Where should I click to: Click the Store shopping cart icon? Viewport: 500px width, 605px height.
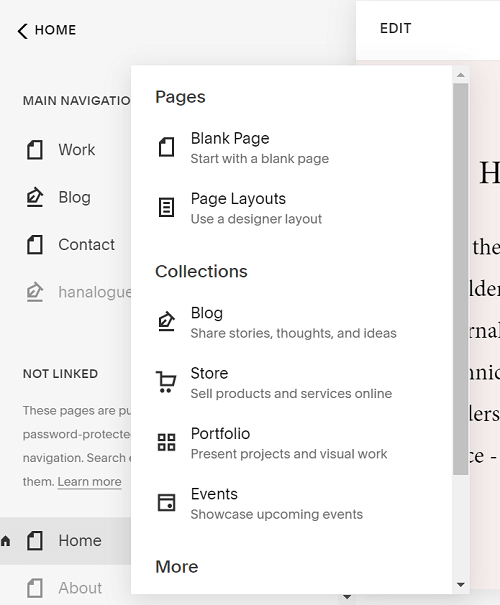click(x=166, y=382)
